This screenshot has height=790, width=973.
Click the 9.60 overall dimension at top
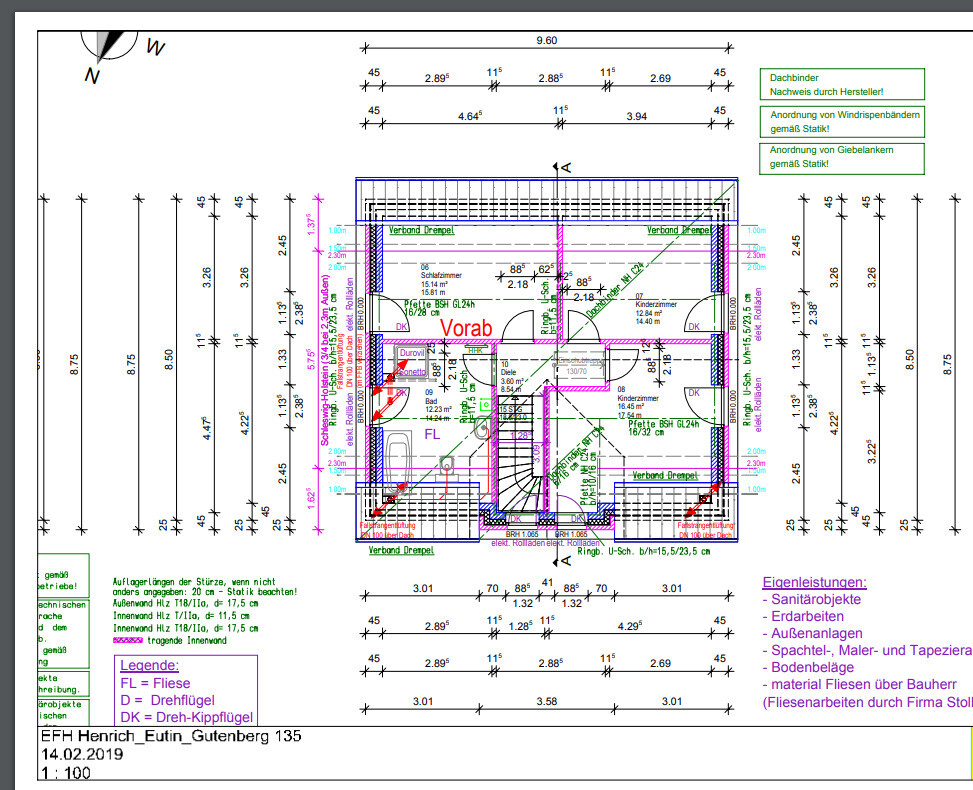point(546,41)
